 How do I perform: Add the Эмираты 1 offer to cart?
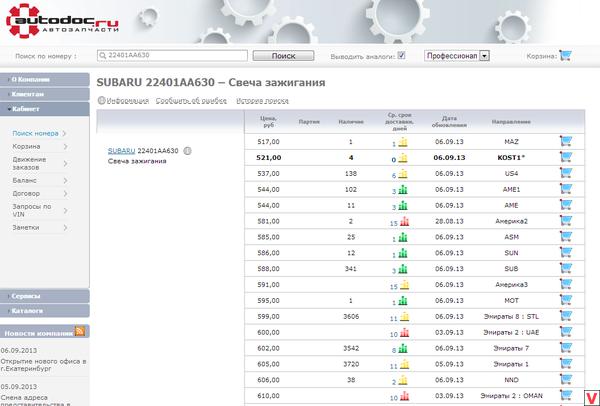566,364
